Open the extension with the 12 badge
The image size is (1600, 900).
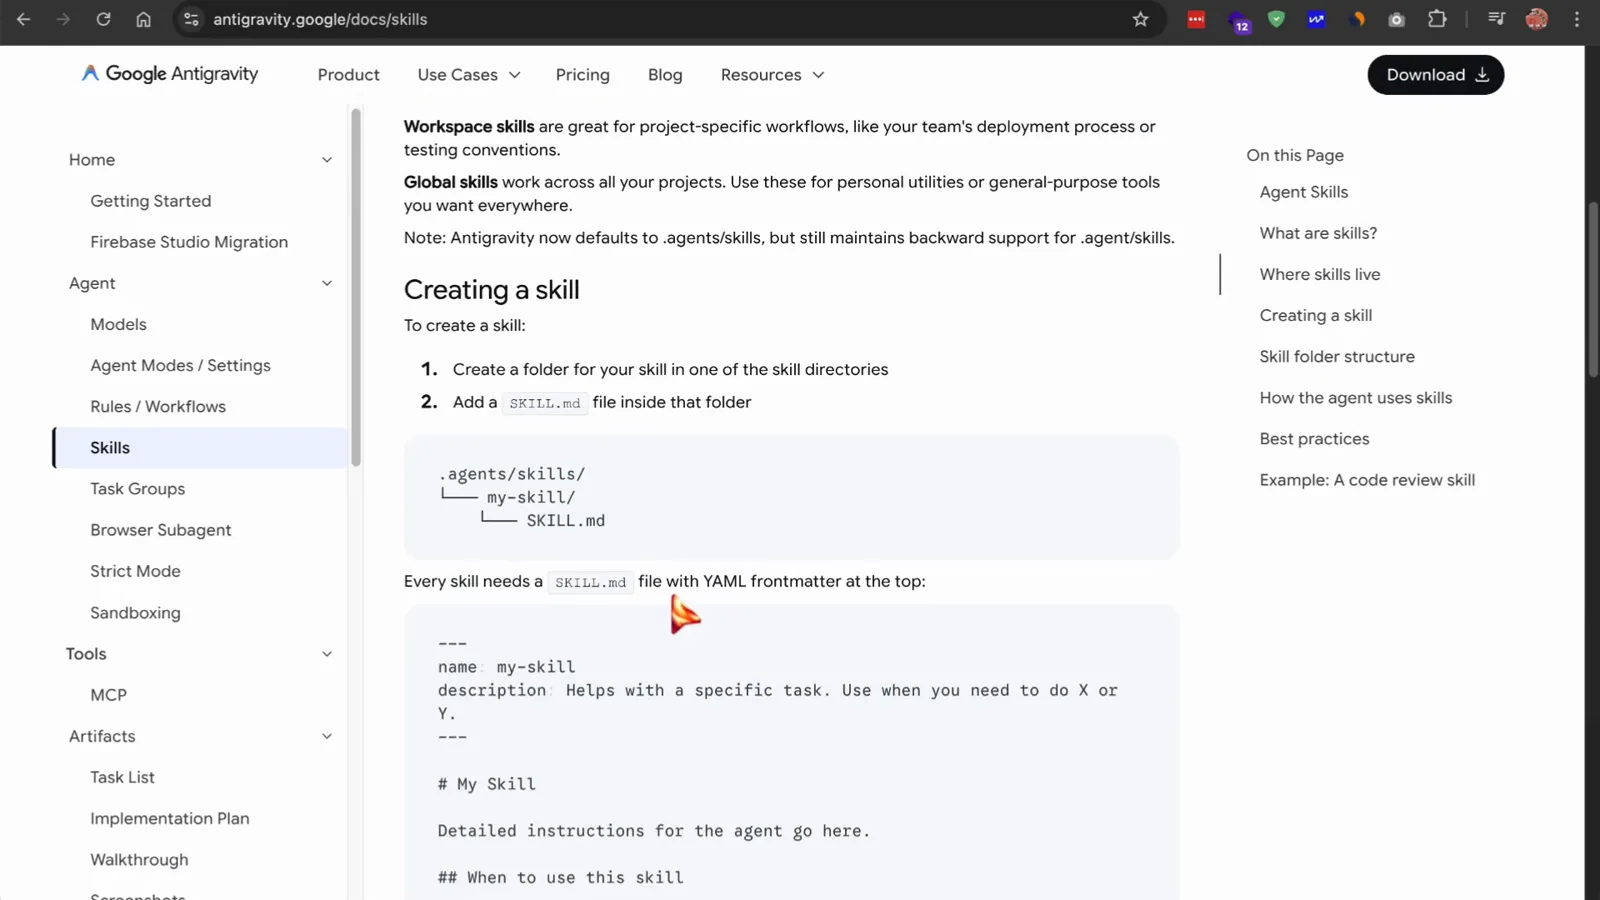click(1239, 21)
